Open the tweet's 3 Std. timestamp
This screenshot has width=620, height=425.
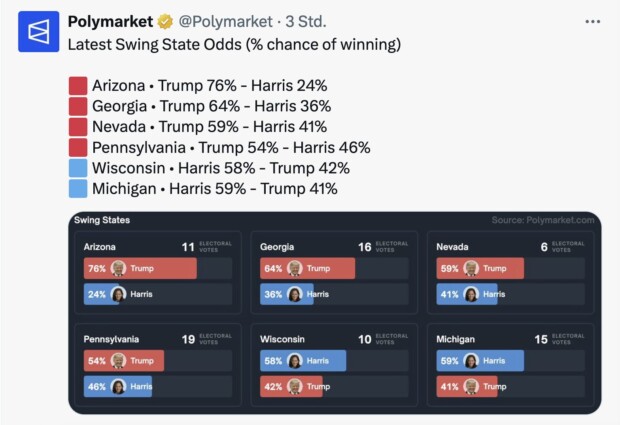pos(306,22)
